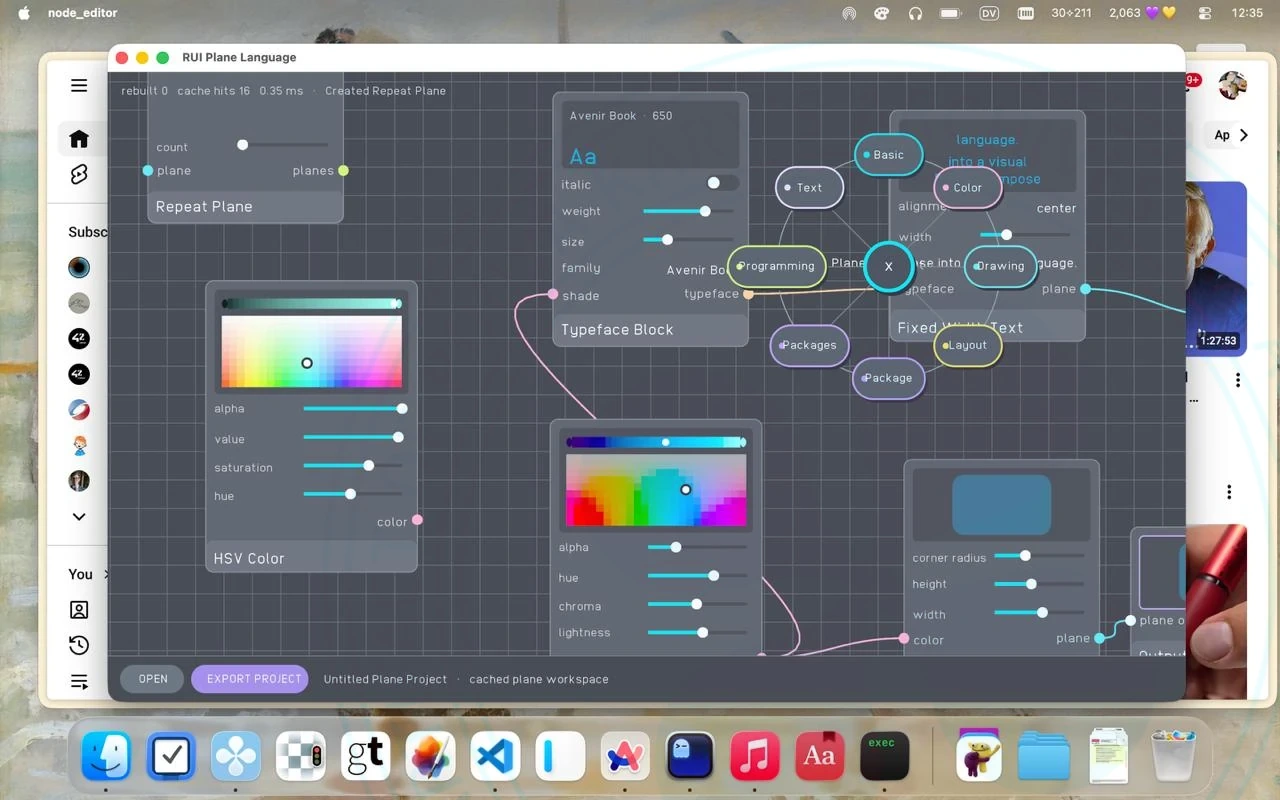Viewport: 1280px width, 800px height.
Task: Choose Layout in the radial menu
Action: tap(968, 345)
